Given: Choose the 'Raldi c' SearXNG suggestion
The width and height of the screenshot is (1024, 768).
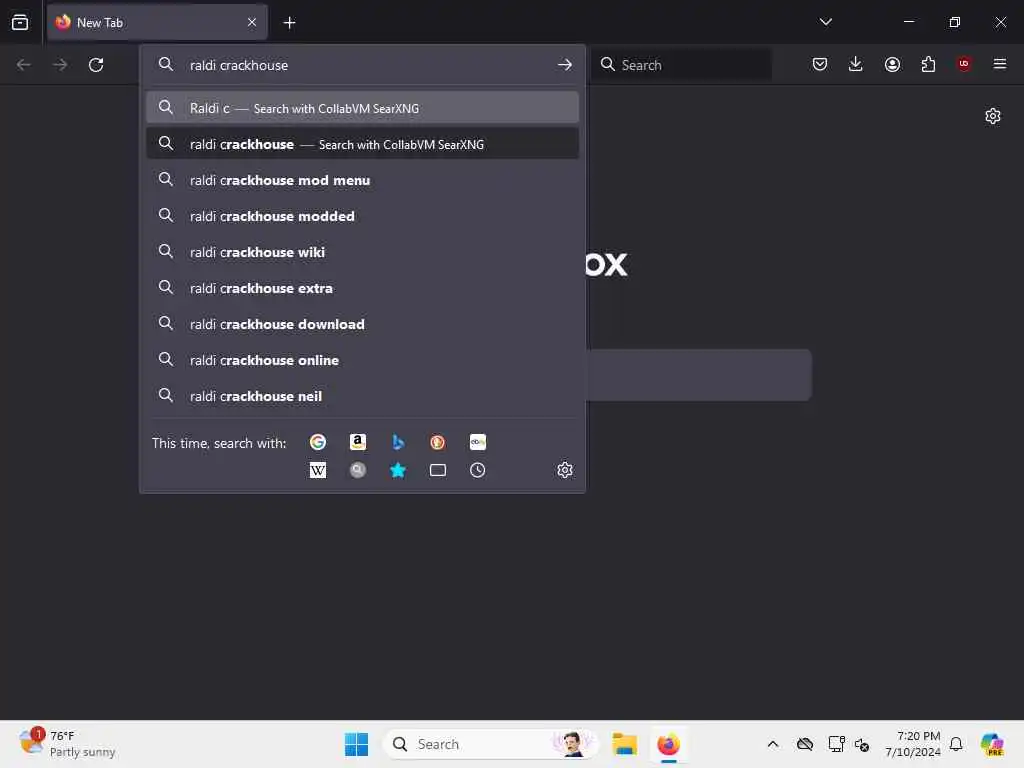Looking at the screenshot, I should coord(362,108).
